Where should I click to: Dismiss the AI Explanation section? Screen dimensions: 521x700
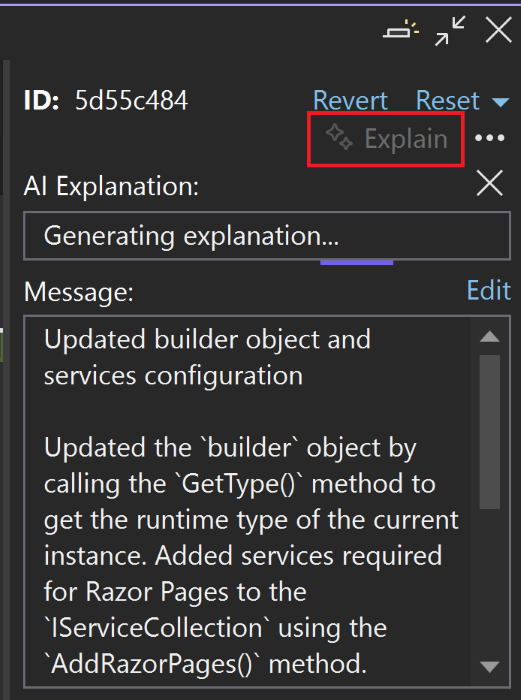pyautogui.click(x=490, y=183)
